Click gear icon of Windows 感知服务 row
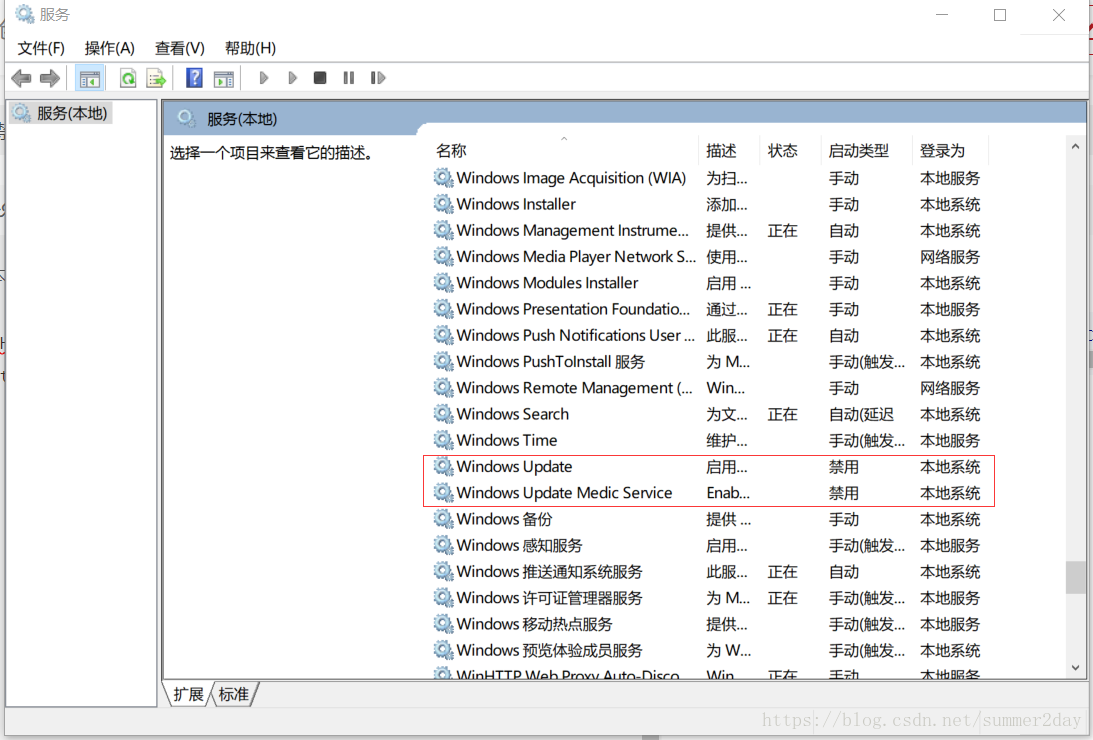1093x740 pixels. (443, 544)
